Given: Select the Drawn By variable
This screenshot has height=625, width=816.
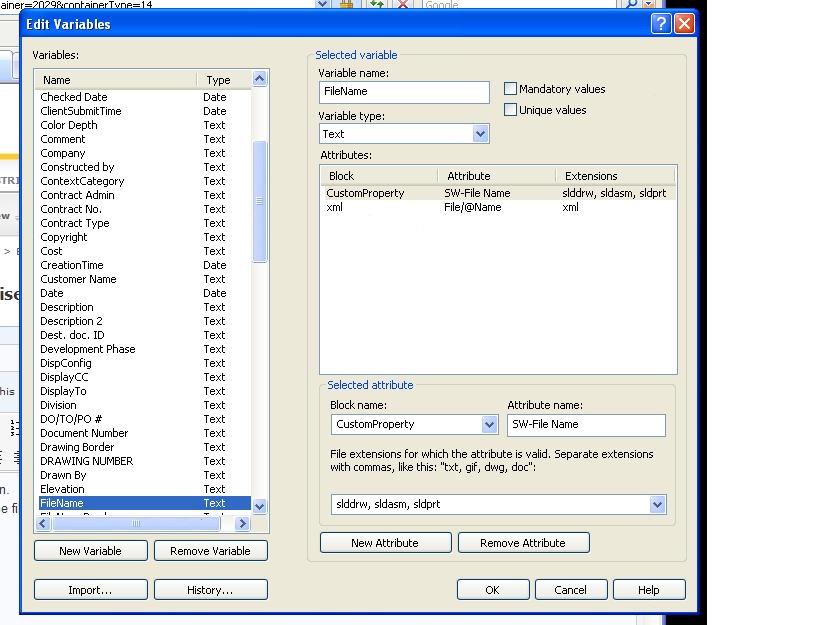Looking at the screenshot, I should (144, 476).
